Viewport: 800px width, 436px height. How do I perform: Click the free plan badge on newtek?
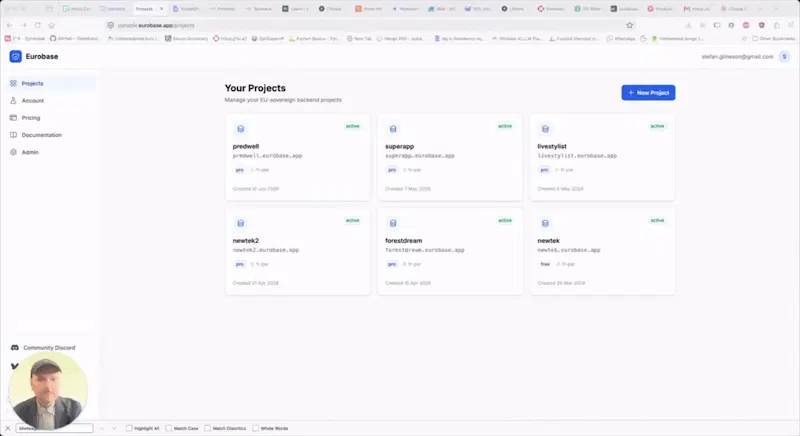545,264
